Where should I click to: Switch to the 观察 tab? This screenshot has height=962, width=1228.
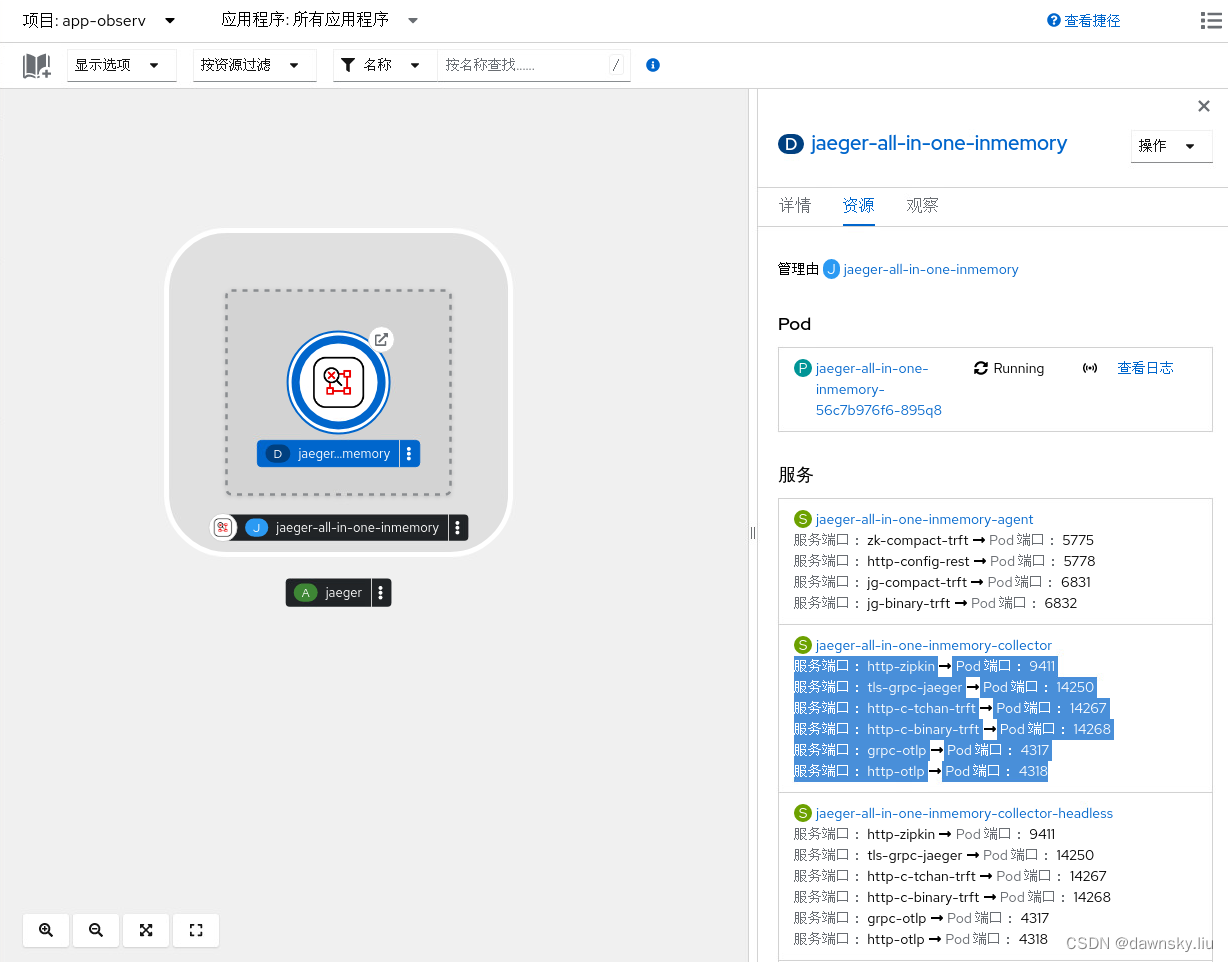(922, 206)
